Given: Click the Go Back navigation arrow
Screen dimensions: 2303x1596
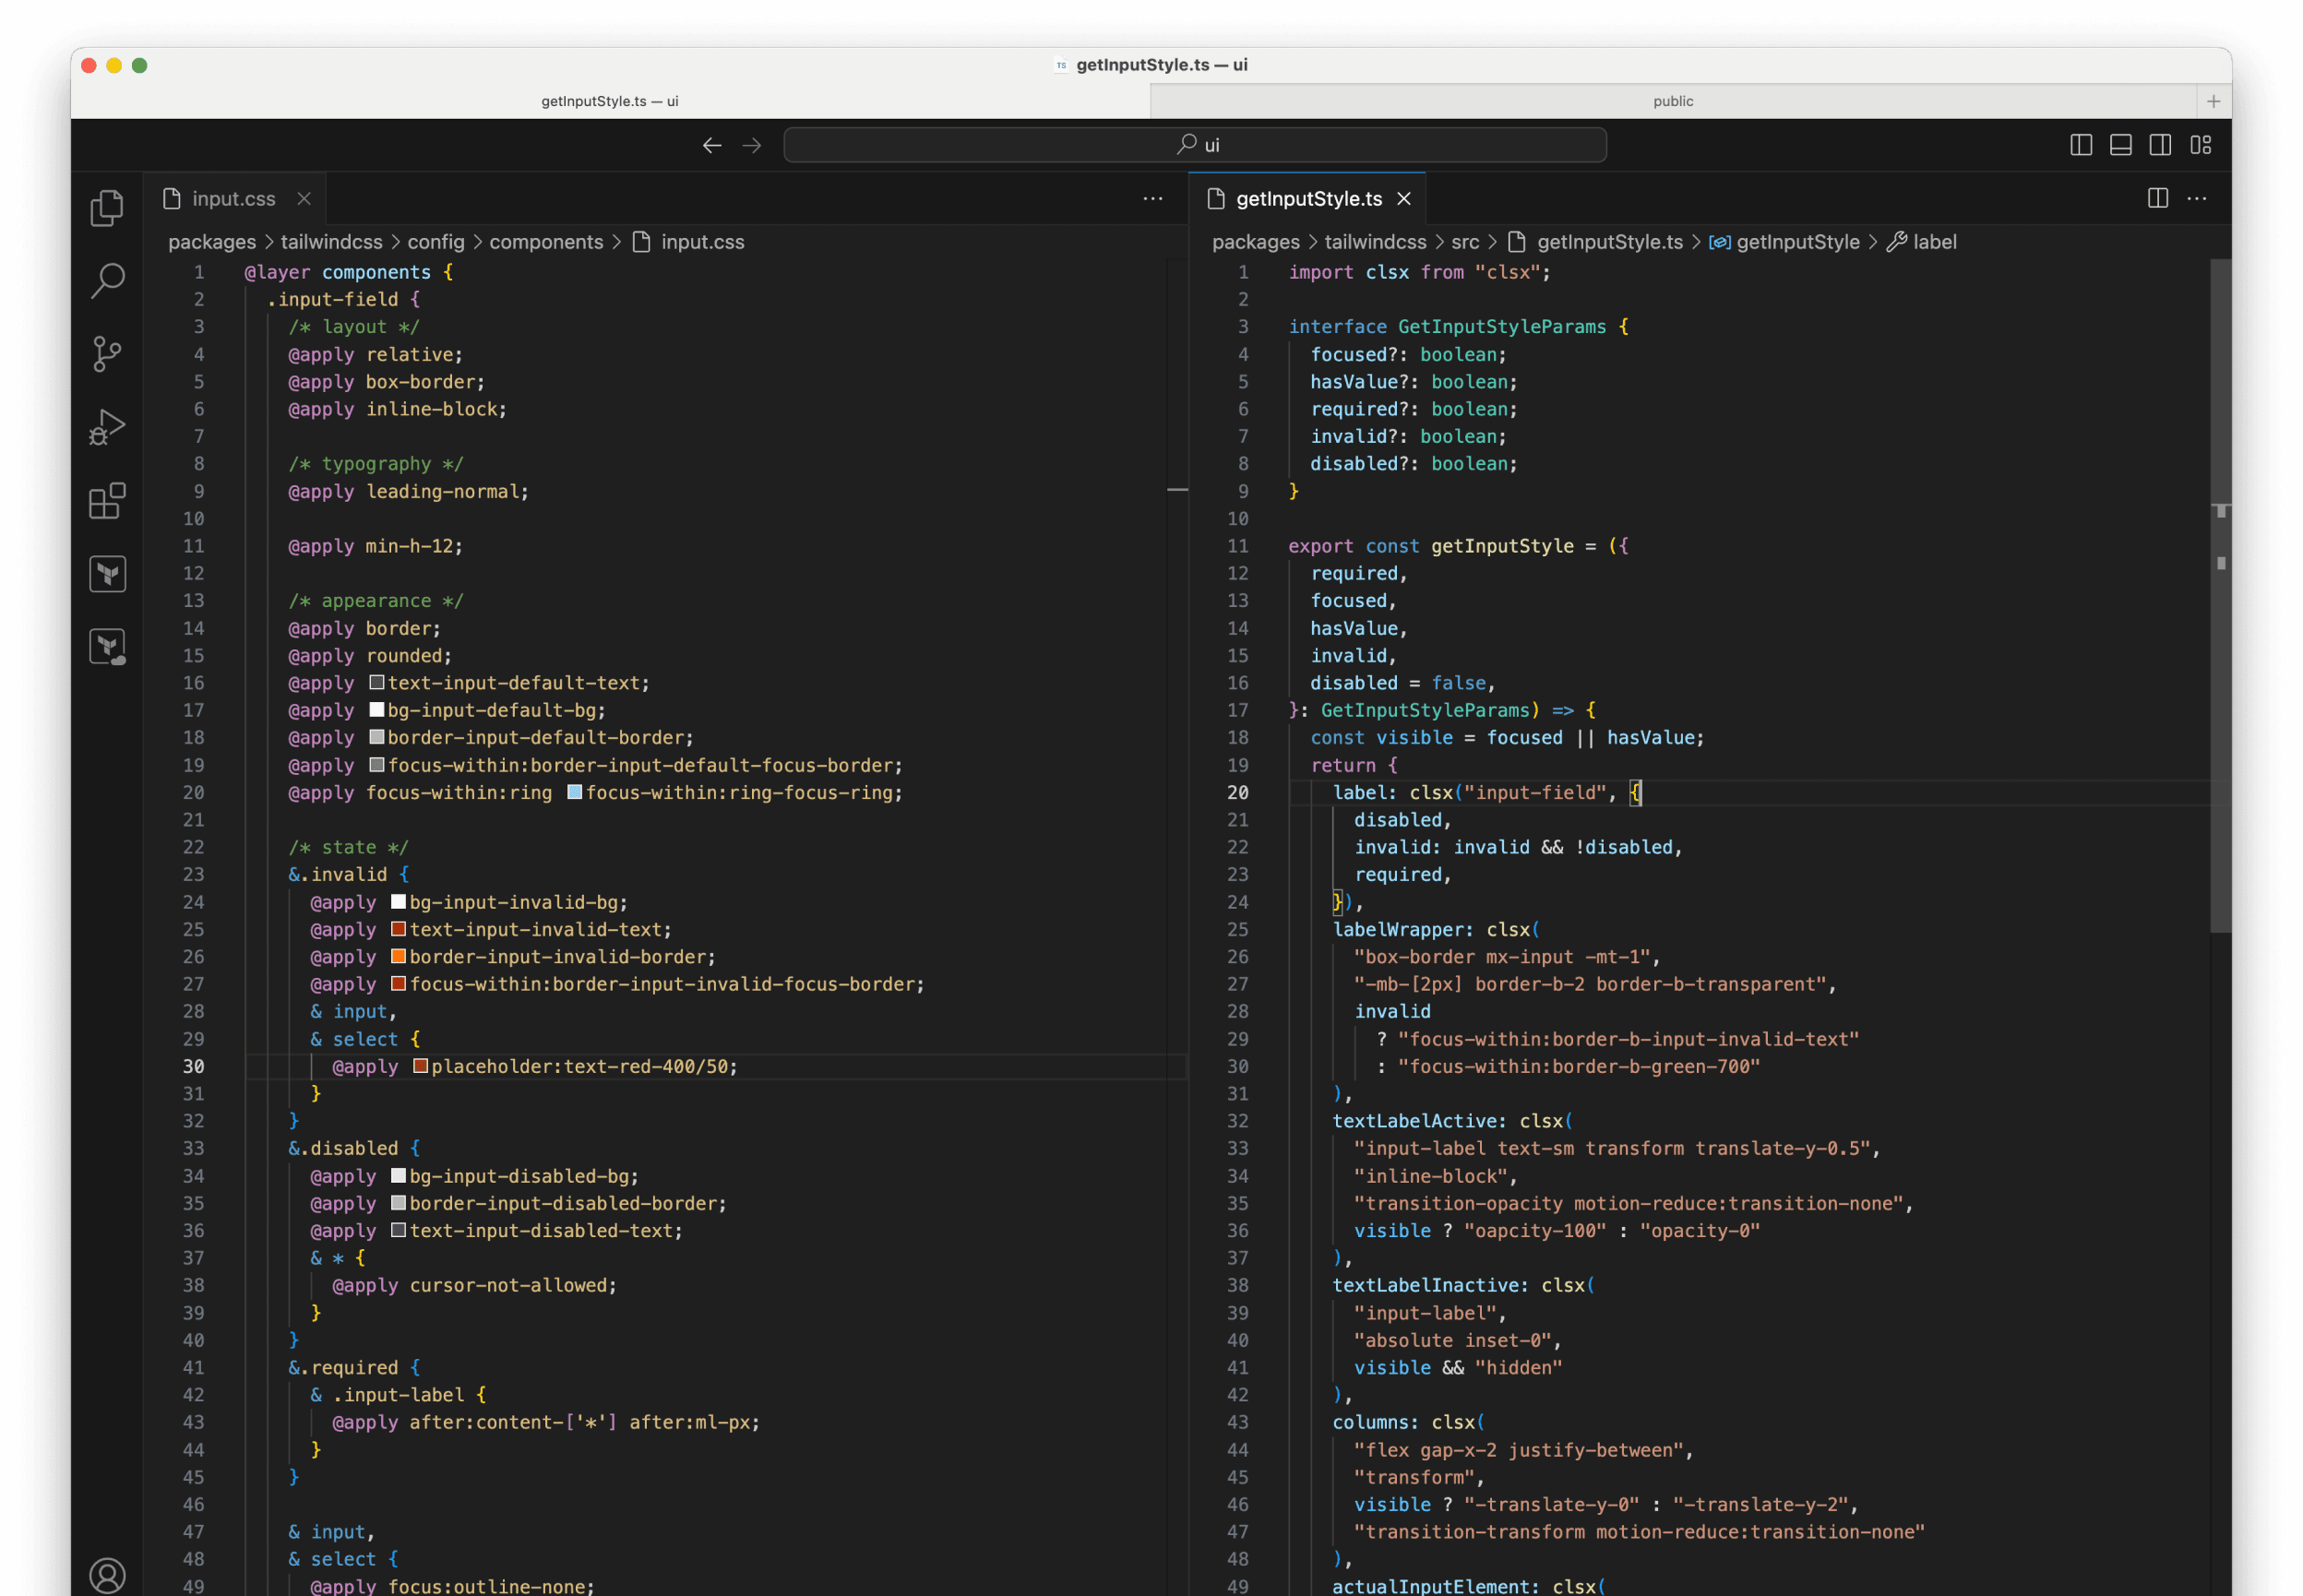Looking at the screenshot, I should pyautogui.click(x=712, y=145).
